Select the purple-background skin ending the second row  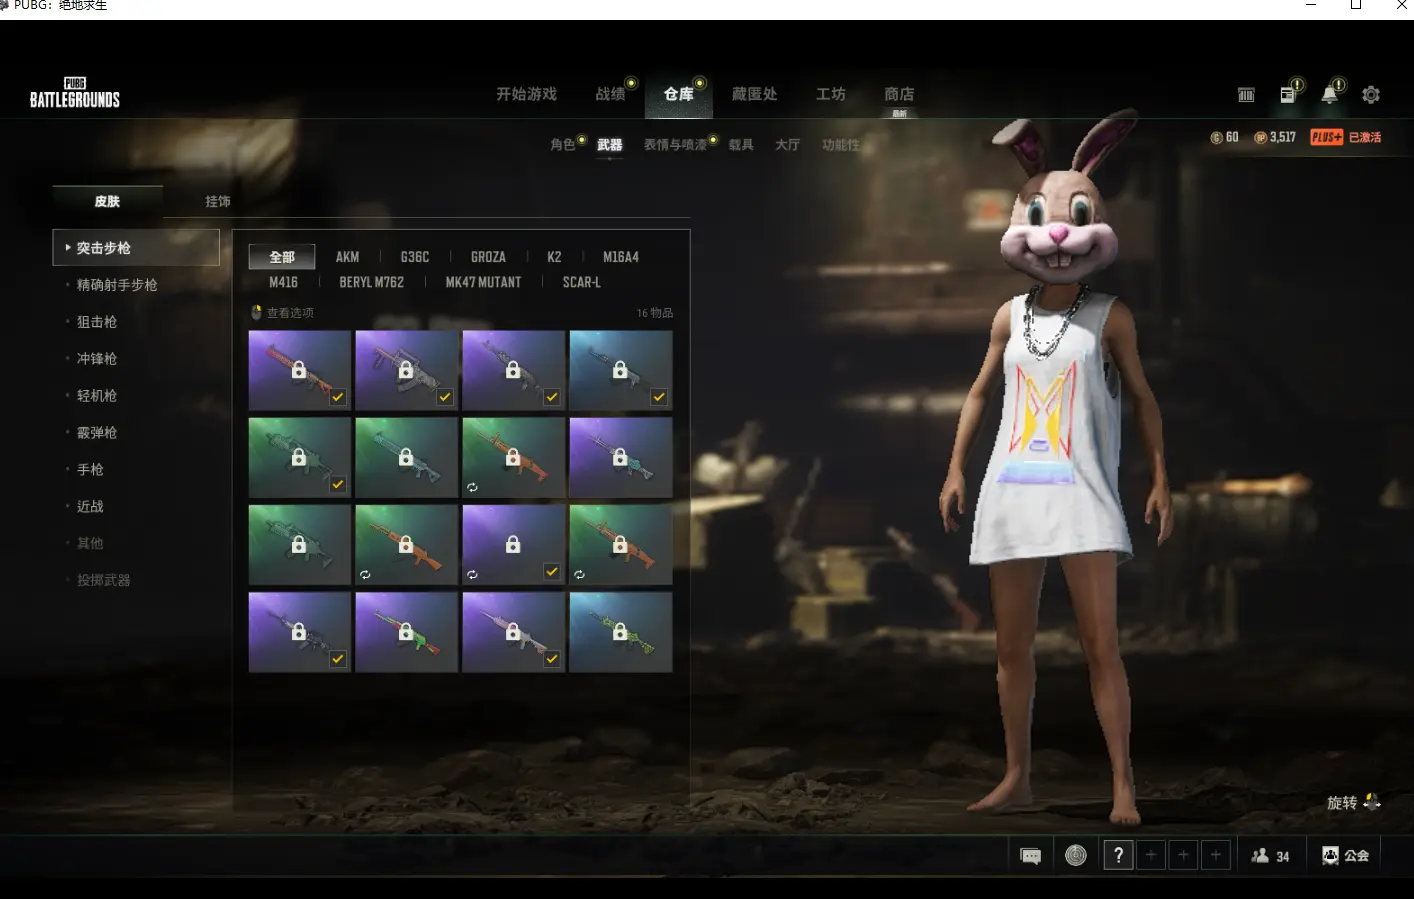[621, 458]
